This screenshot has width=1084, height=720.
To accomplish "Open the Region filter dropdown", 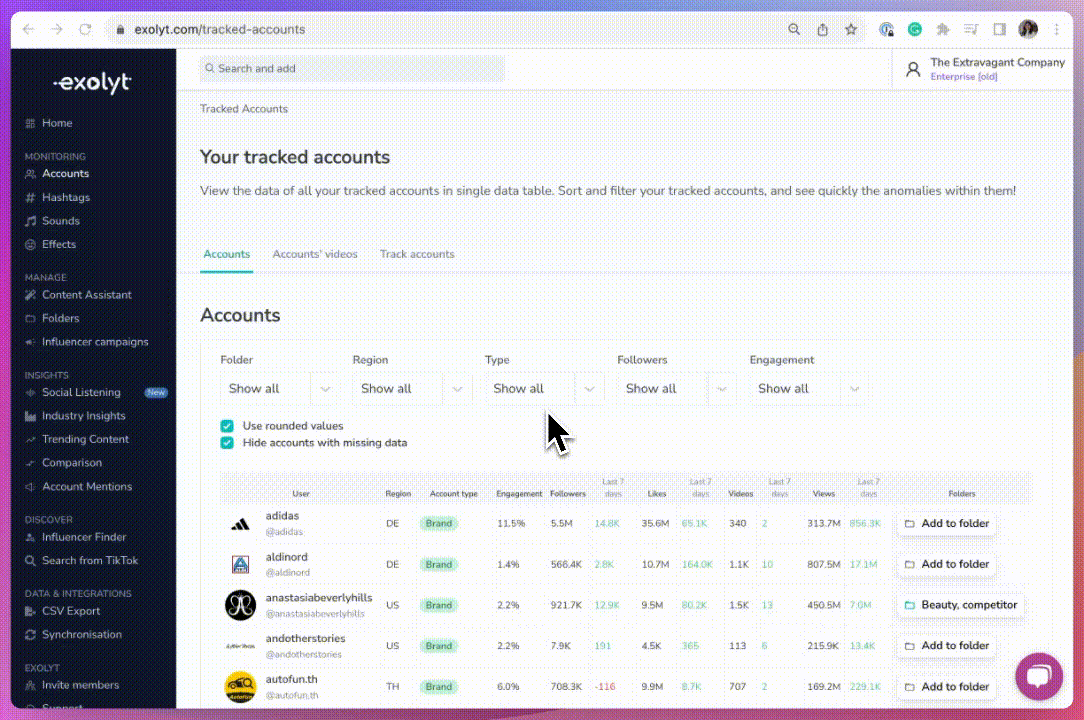I will (412, 389).
